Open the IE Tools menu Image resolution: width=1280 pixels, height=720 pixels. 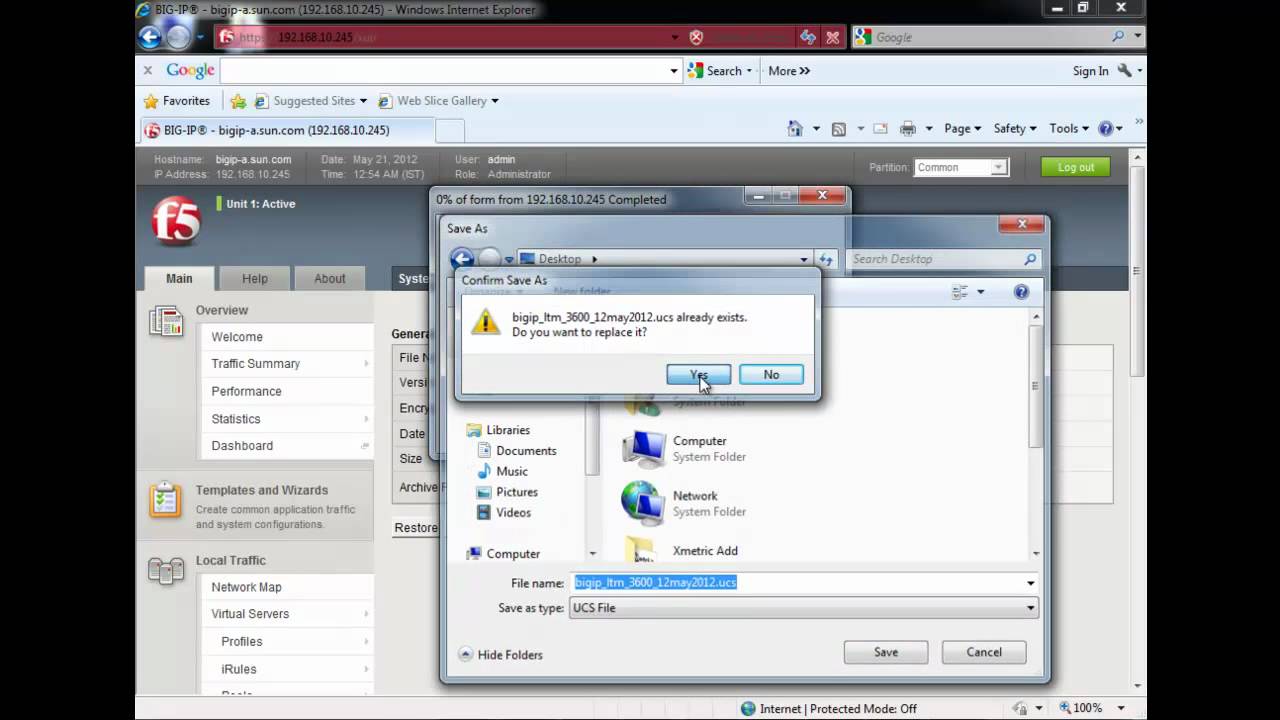(1069, 129)
